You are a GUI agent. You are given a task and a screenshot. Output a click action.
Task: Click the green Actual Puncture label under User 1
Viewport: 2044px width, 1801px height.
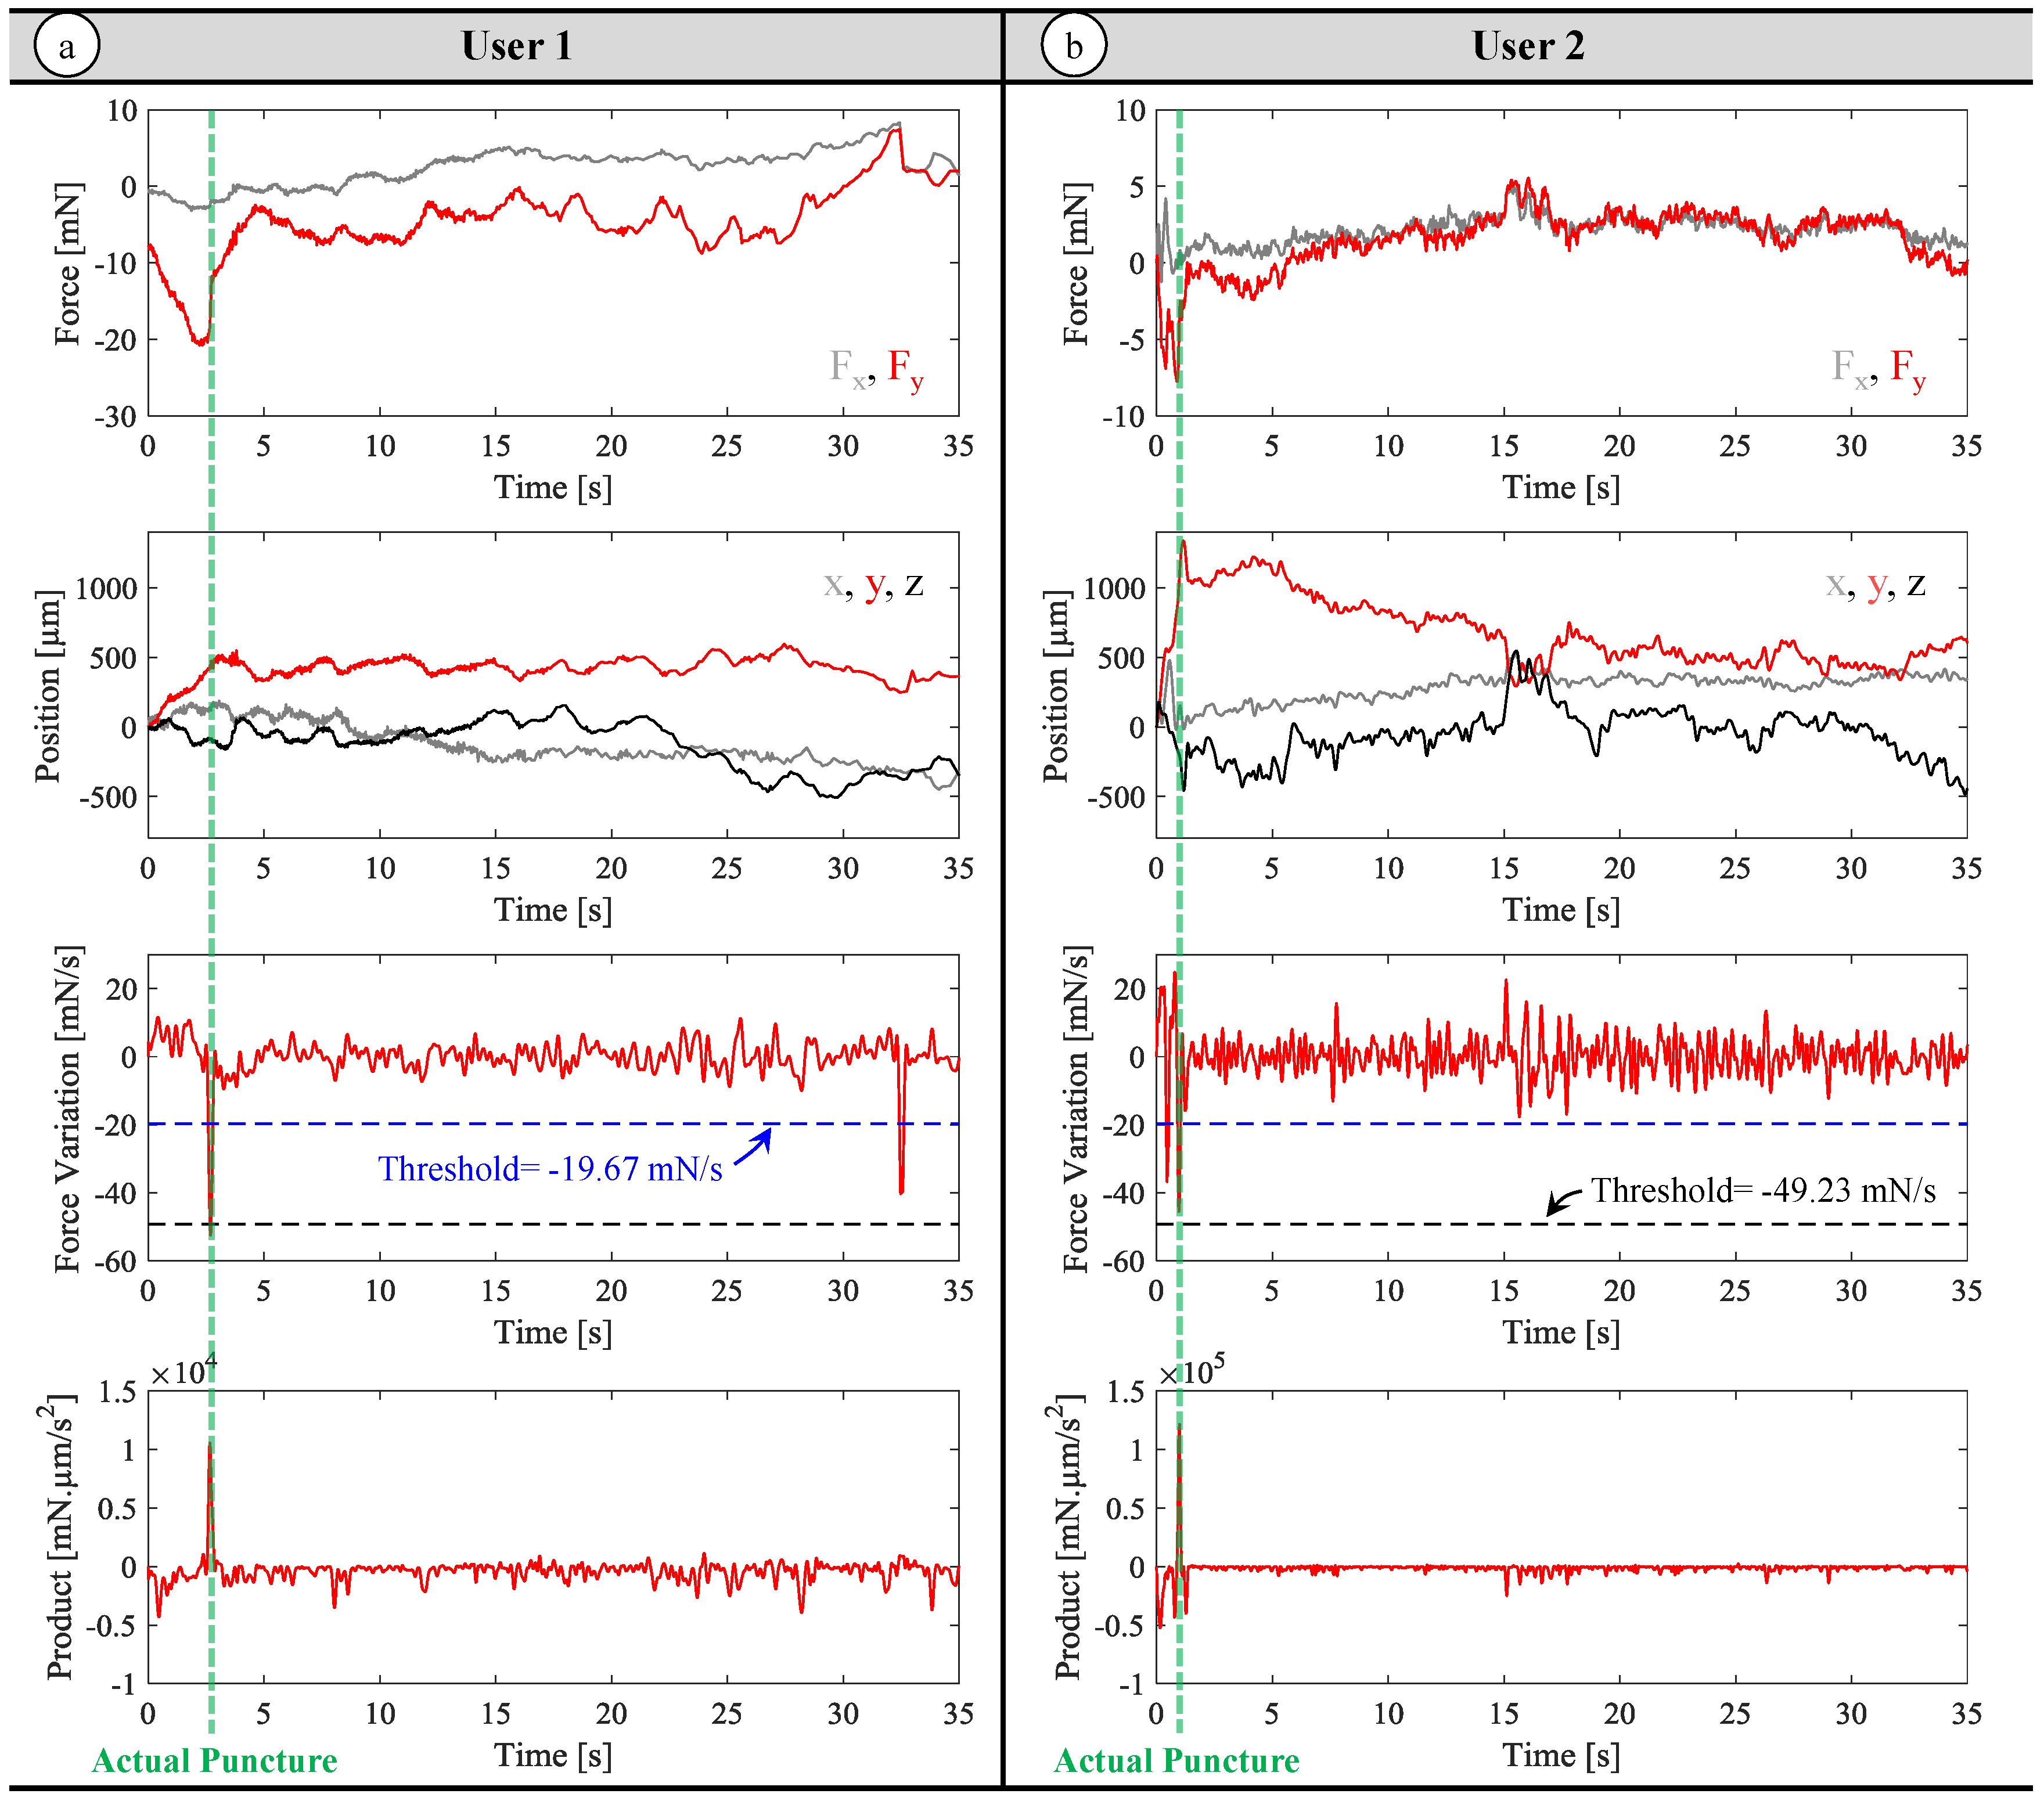pos(214,1760)
